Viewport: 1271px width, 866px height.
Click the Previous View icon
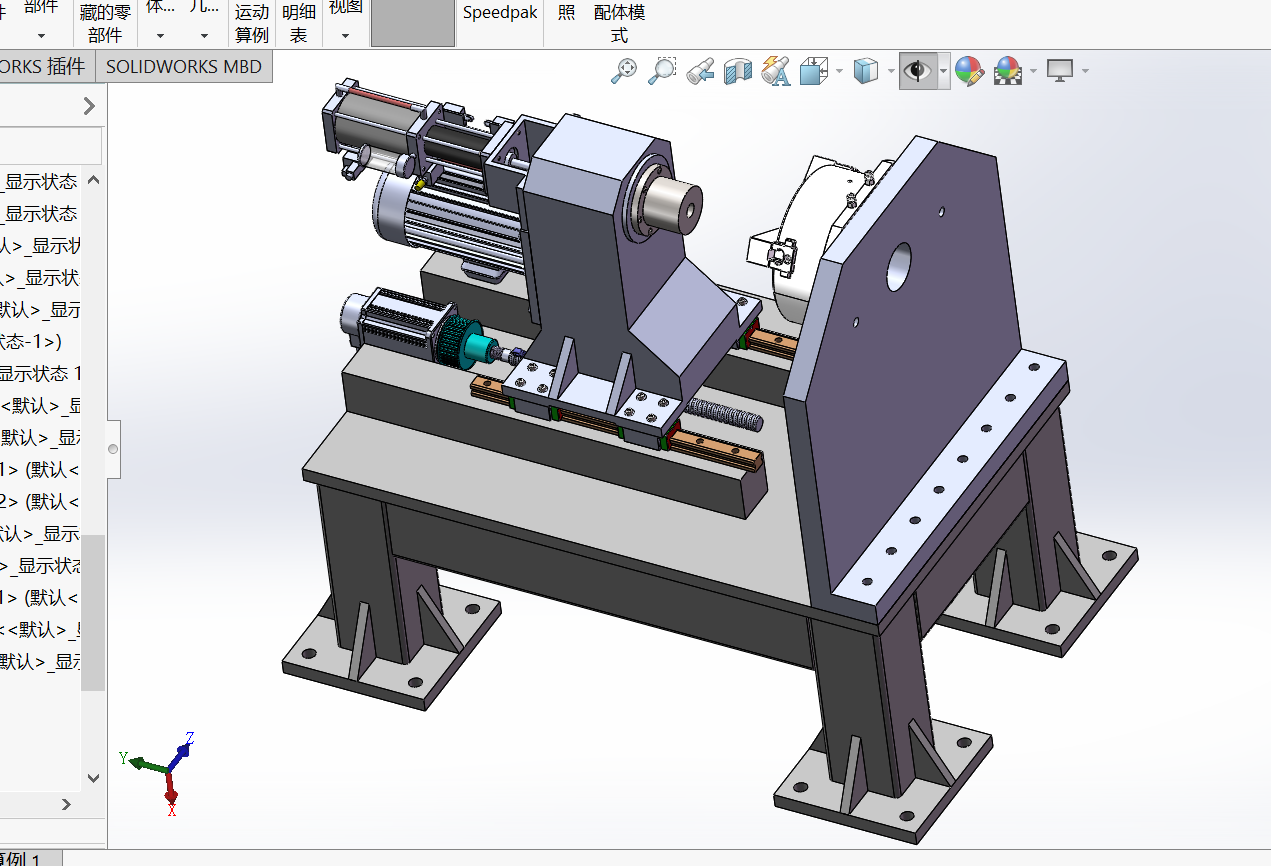coord(699,70)
